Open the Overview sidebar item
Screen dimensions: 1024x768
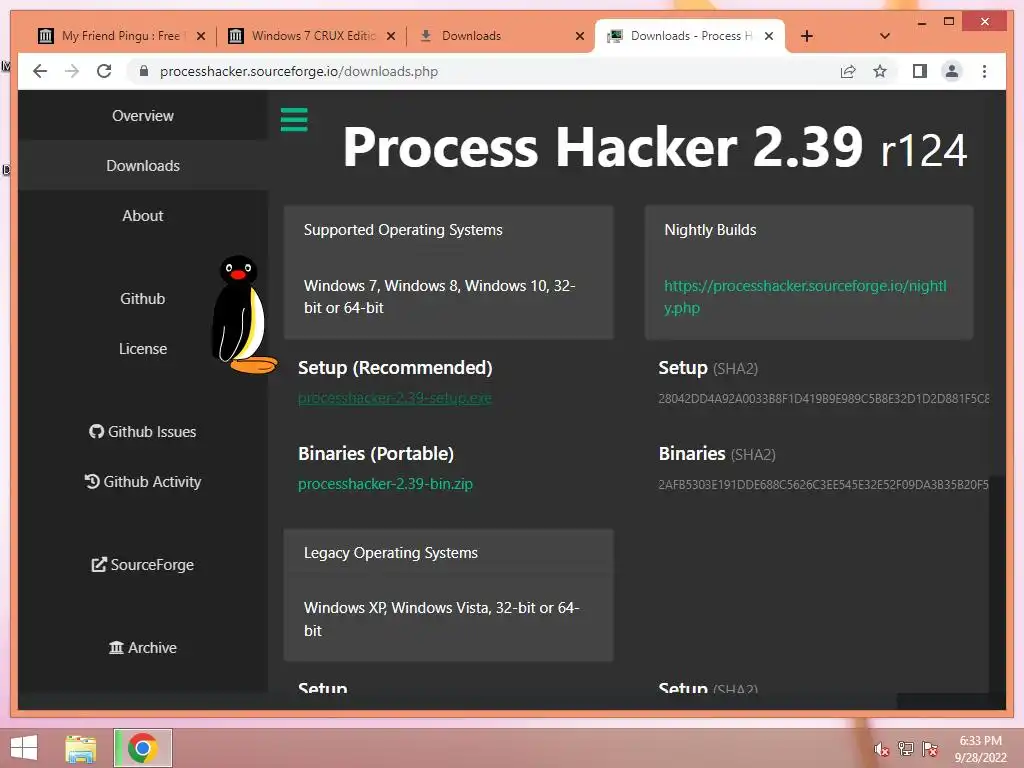tap(143, 116)
